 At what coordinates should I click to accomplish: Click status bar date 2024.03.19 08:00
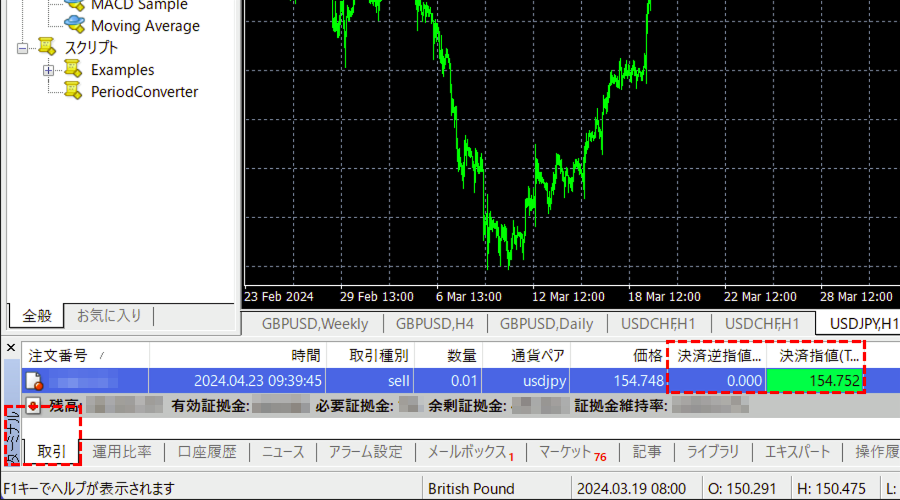tap(631, 489)
